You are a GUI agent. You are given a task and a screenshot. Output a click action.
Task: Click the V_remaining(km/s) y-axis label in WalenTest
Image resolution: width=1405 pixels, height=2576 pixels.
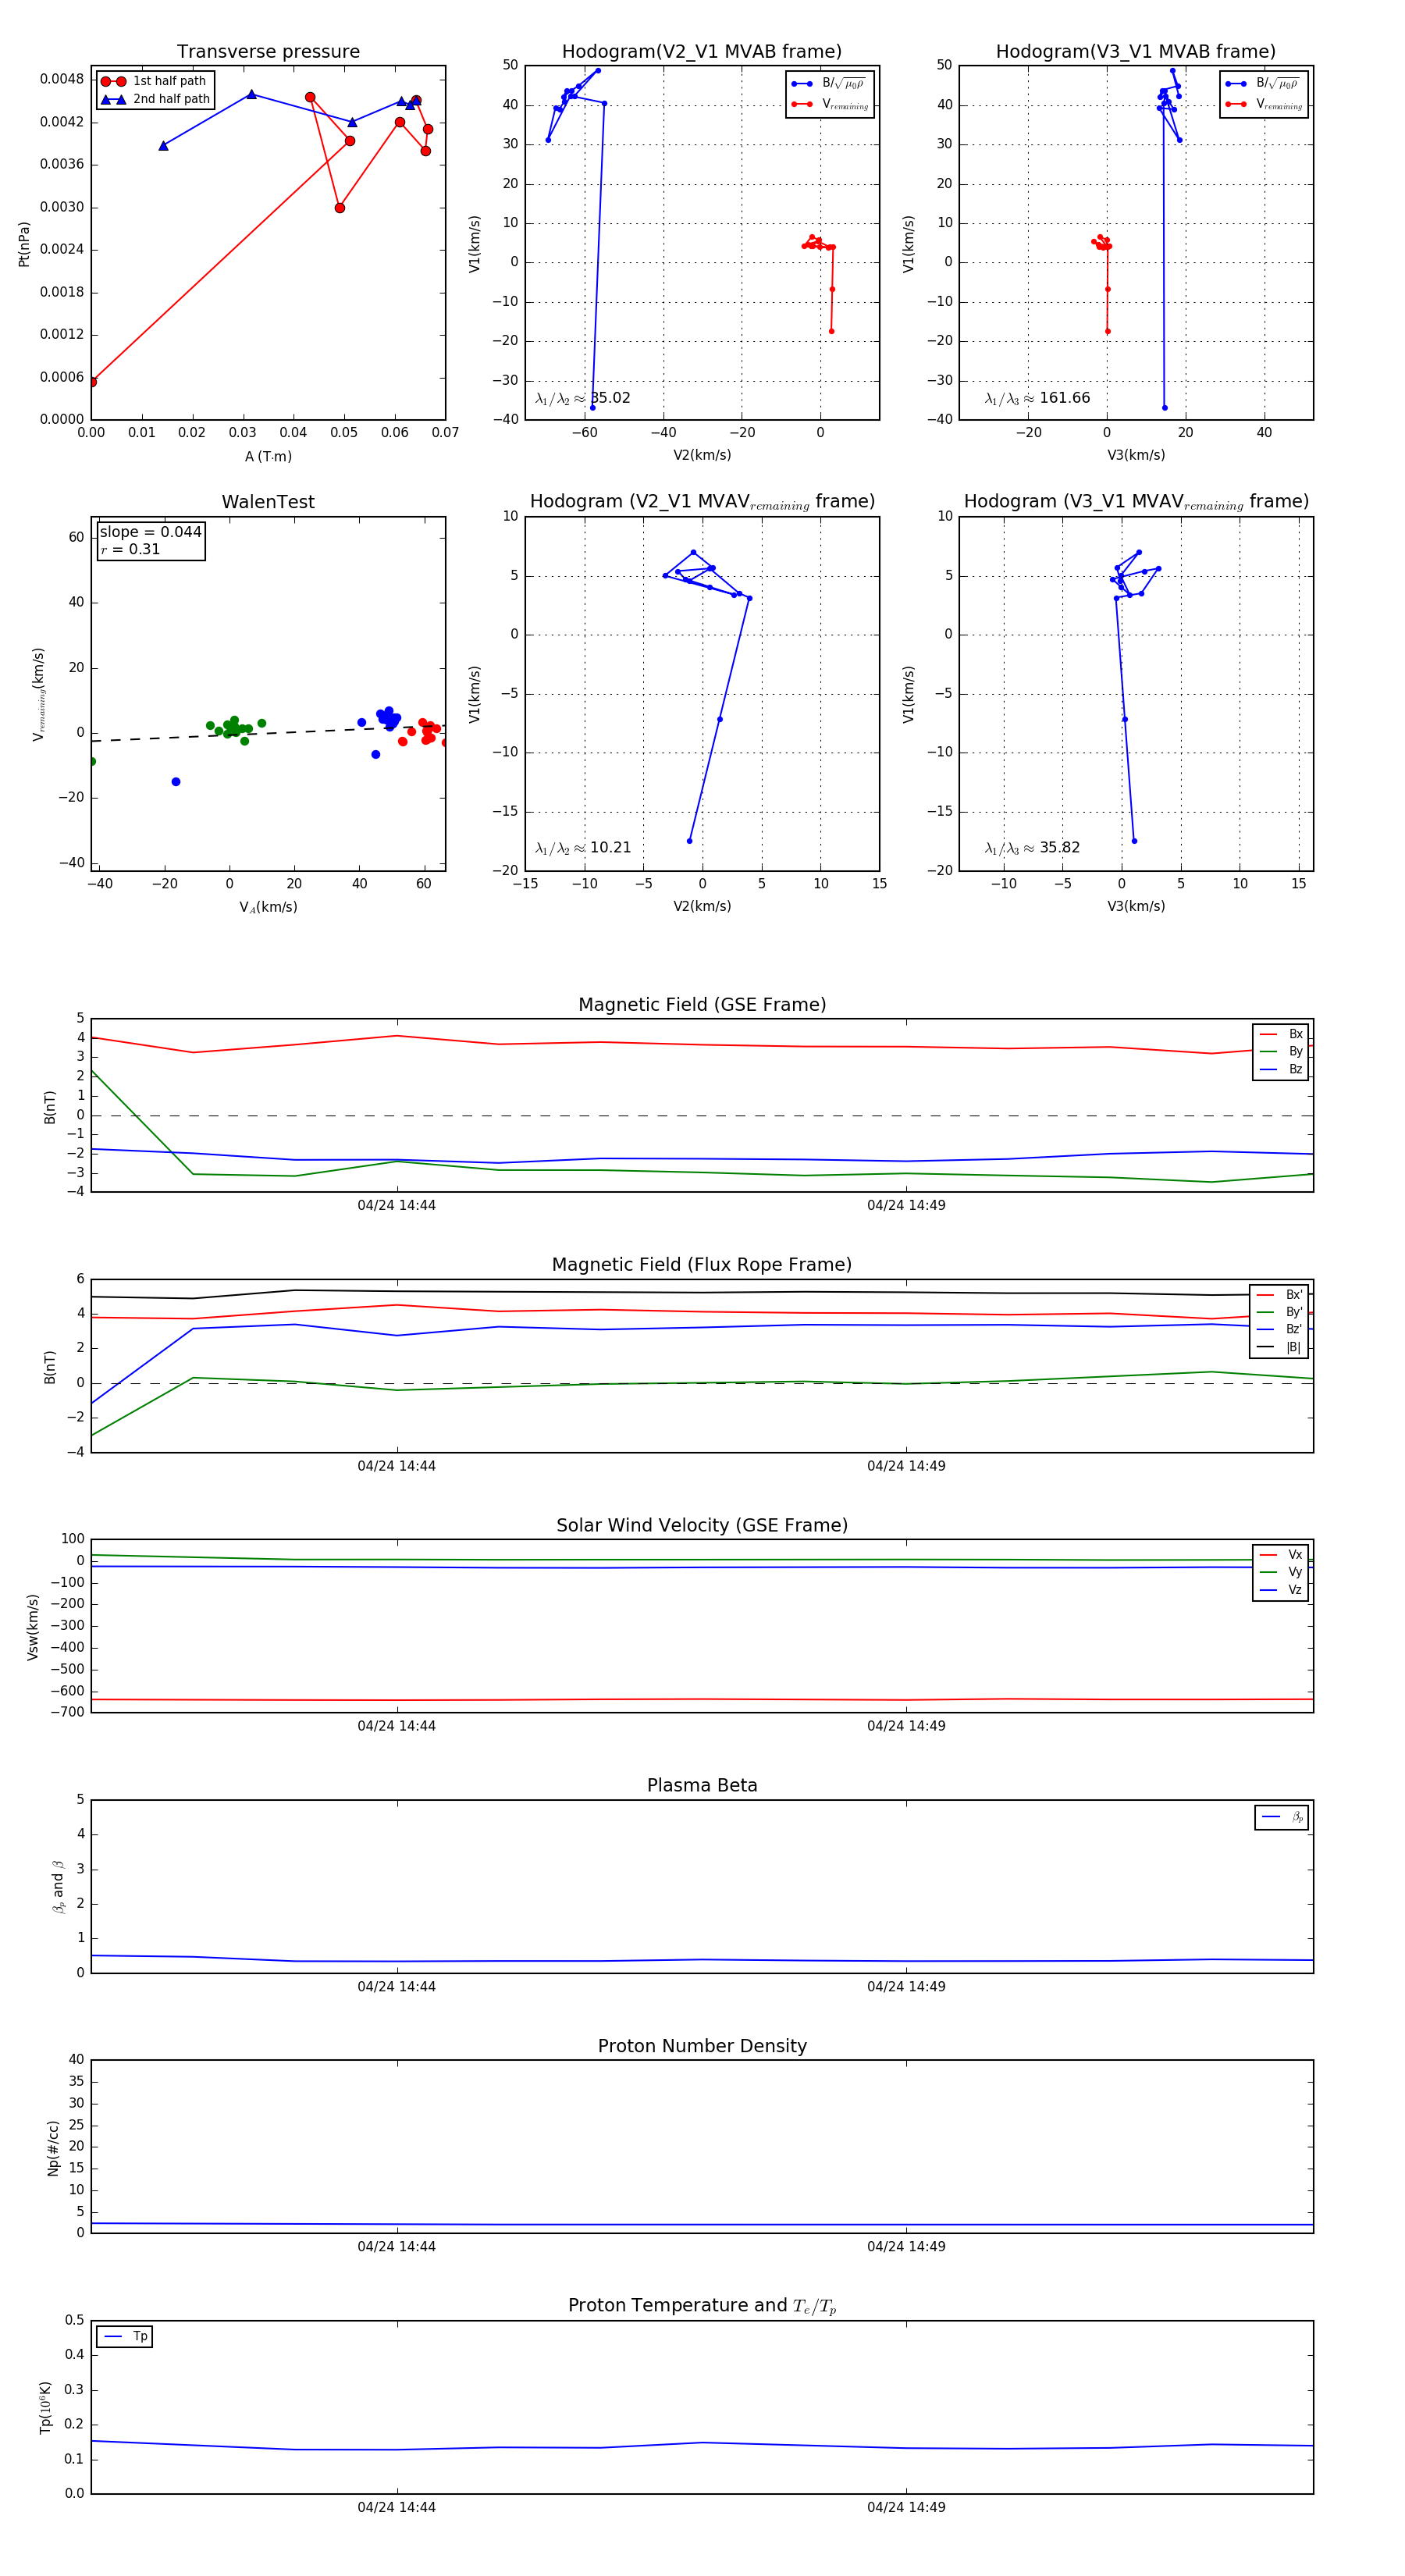click(38, 694)
